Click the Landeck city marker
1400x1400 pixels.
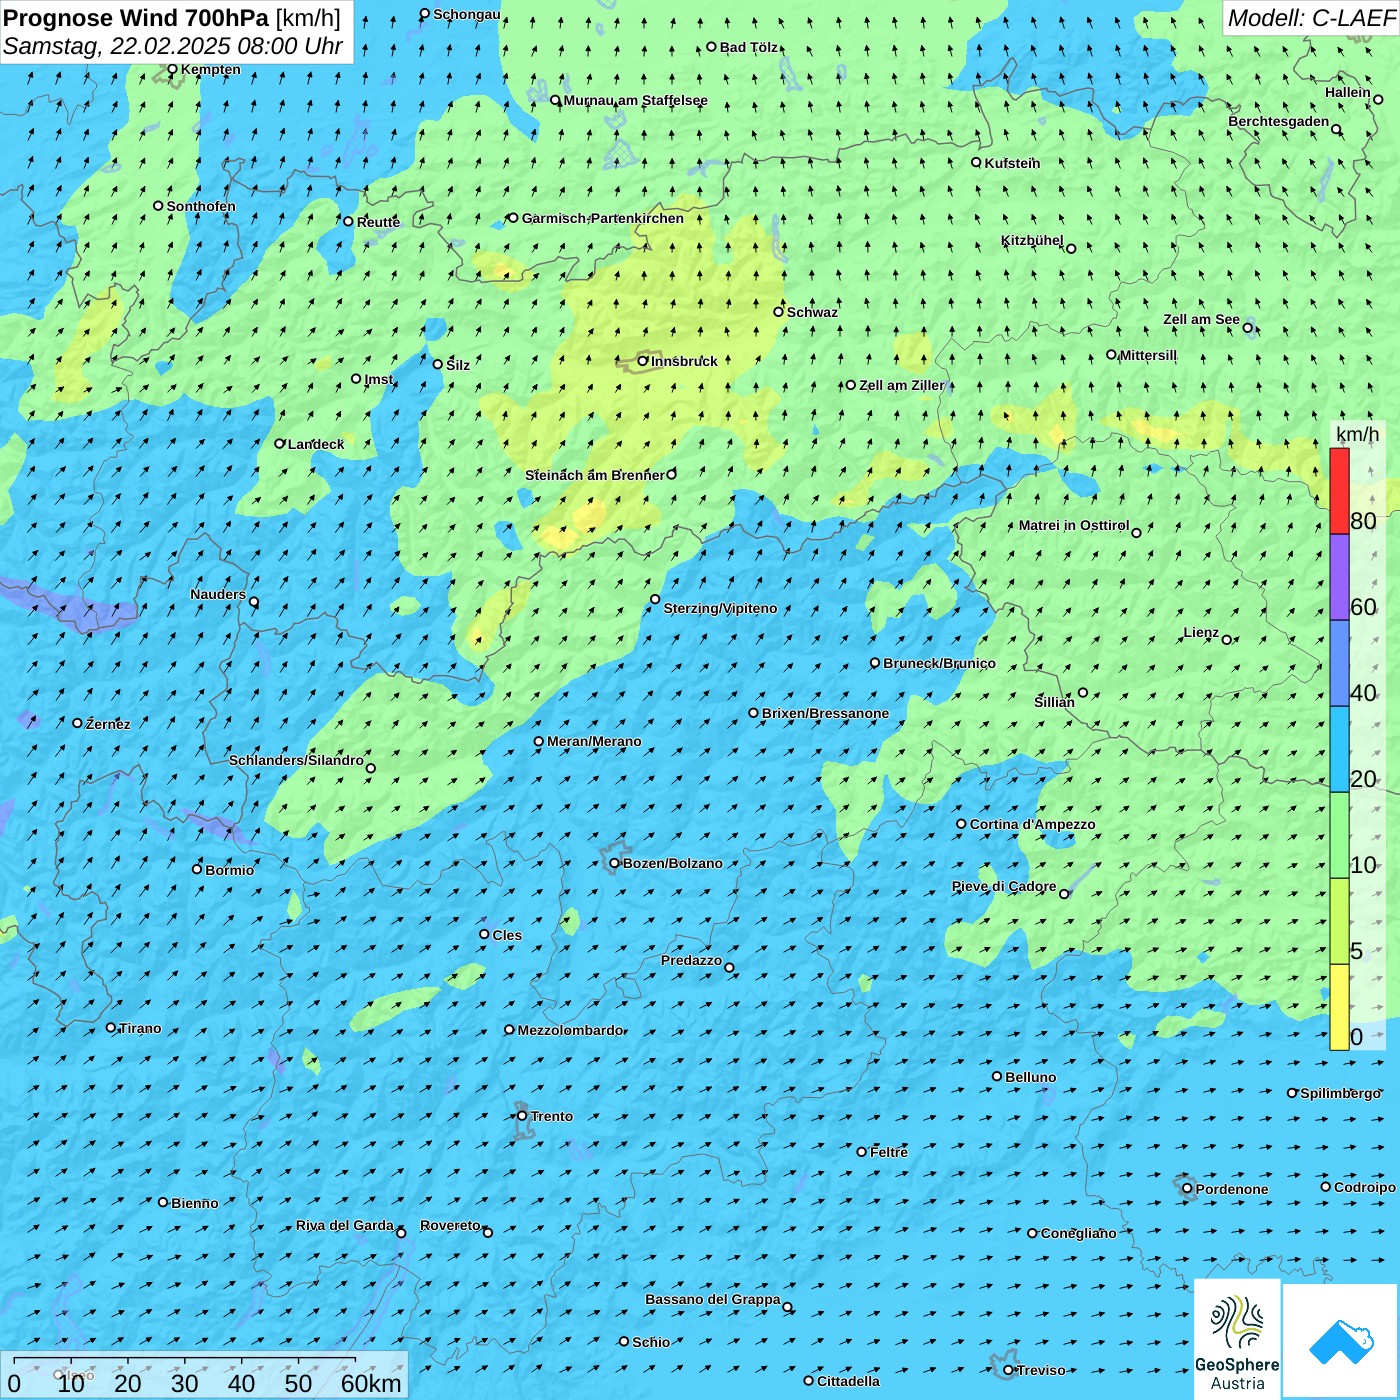click(x=280, y=444)
